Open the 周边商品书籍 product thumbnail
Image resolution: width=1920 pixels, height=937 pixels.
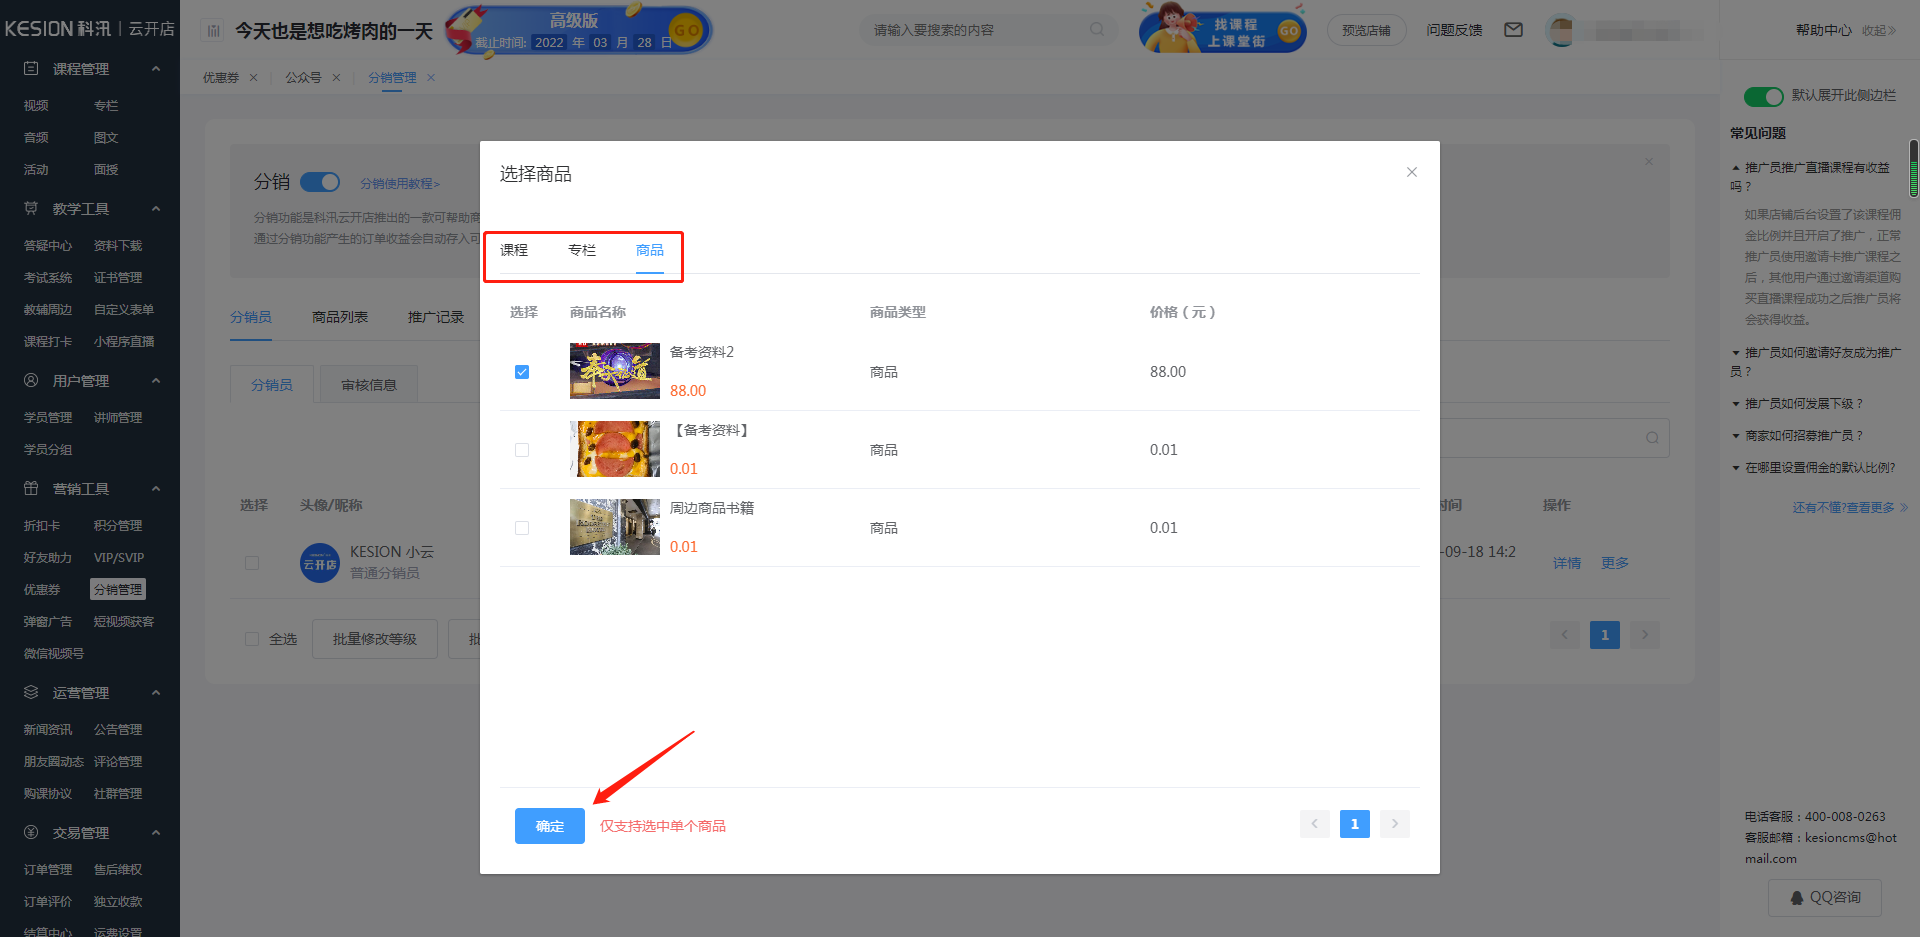pos(615,527)
